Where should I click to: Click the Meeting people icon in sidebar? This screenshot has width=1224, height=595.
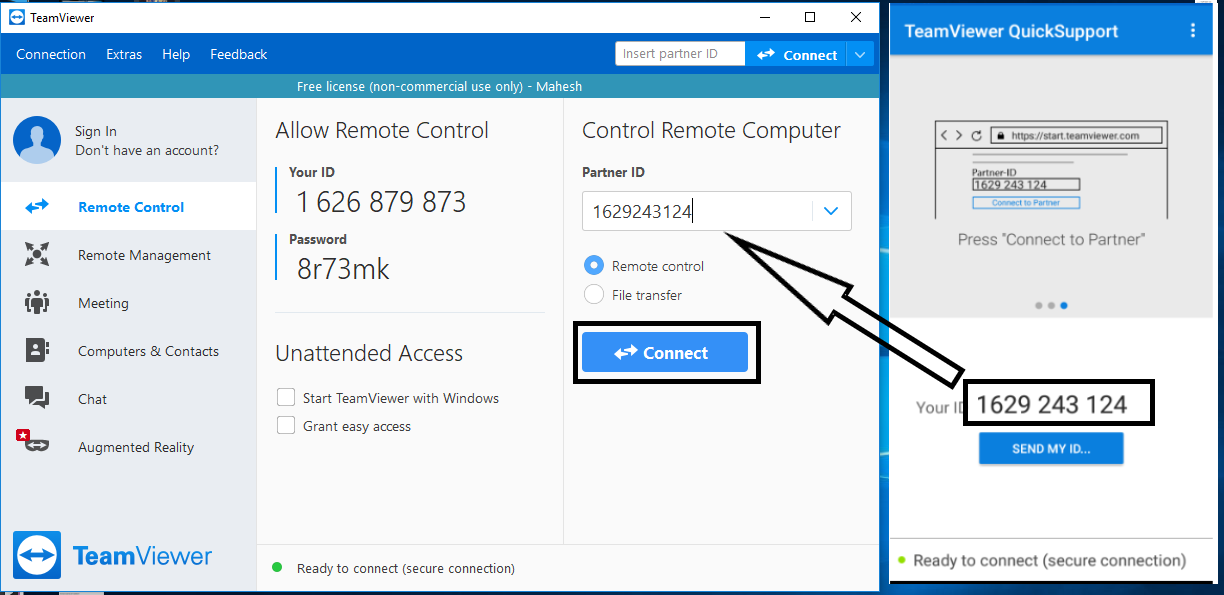[37, 303]
